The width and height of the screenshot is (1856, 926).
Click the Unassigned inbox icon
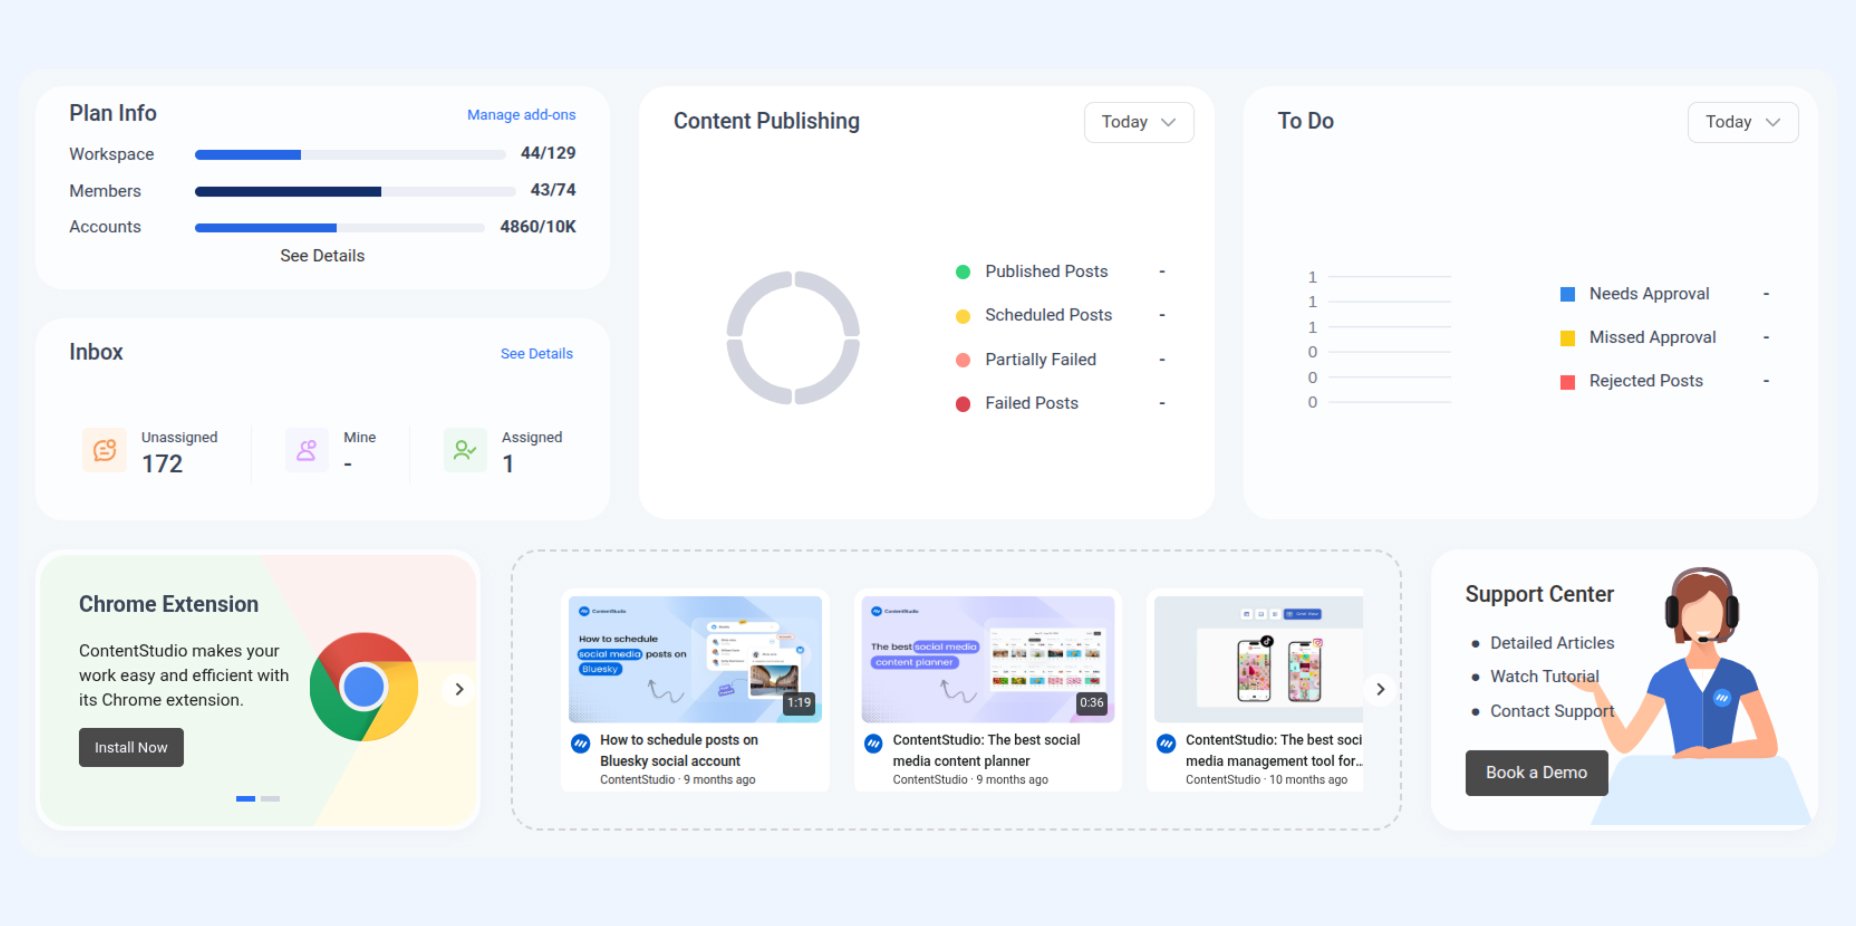(104, 450)
